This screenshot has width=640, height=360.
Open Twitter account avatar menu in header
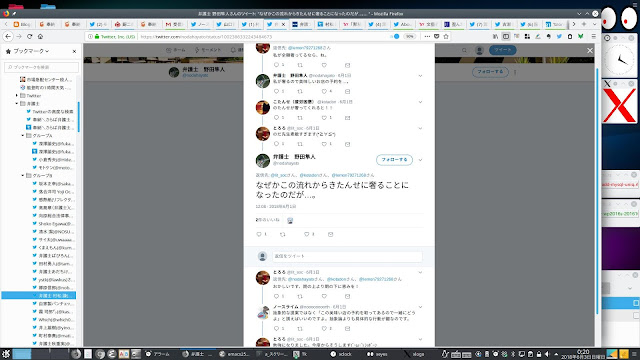pyautogui.click(x=479, y=50)
